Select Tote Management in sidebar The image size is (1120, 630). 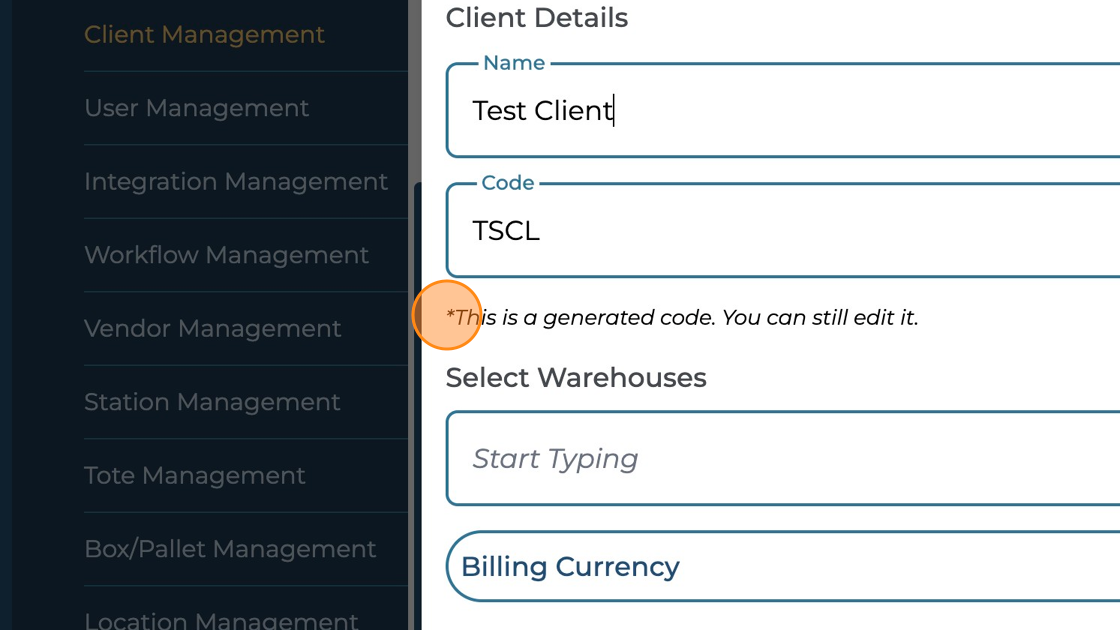[x=194, y=476]
